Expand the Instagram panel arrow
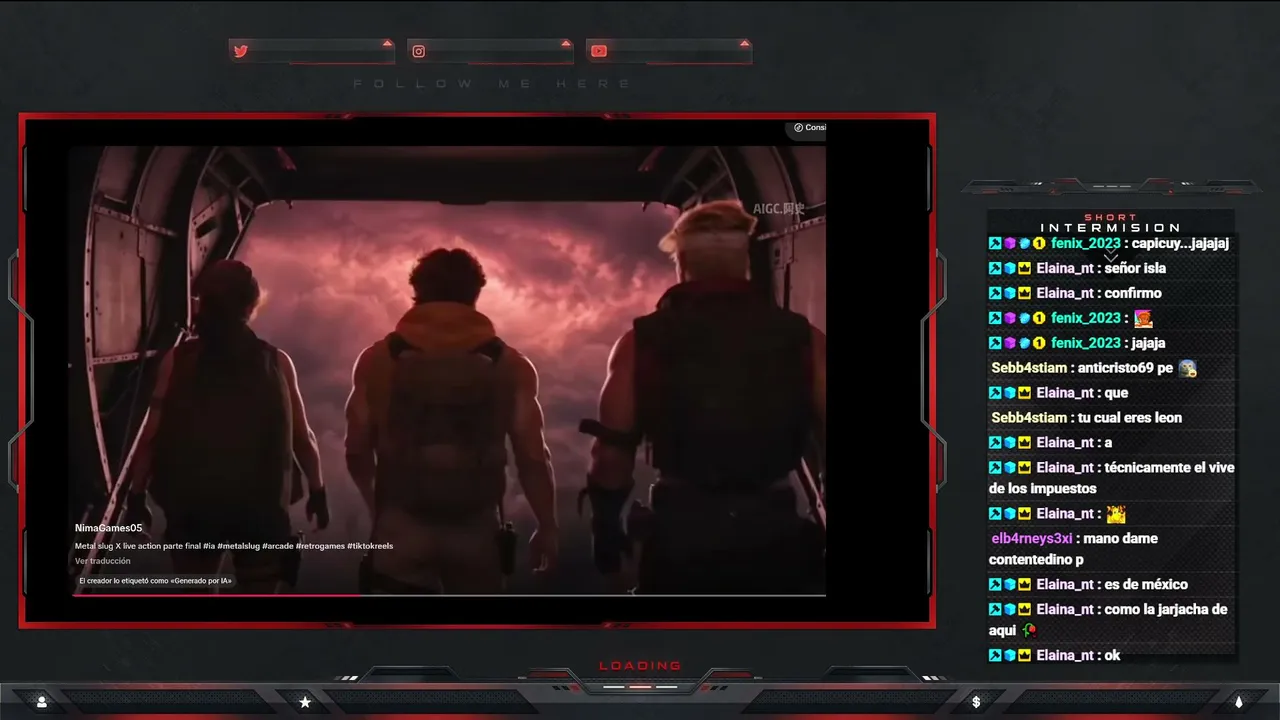The width and height of the screenshot is (1280, 720). pos(566,43)
